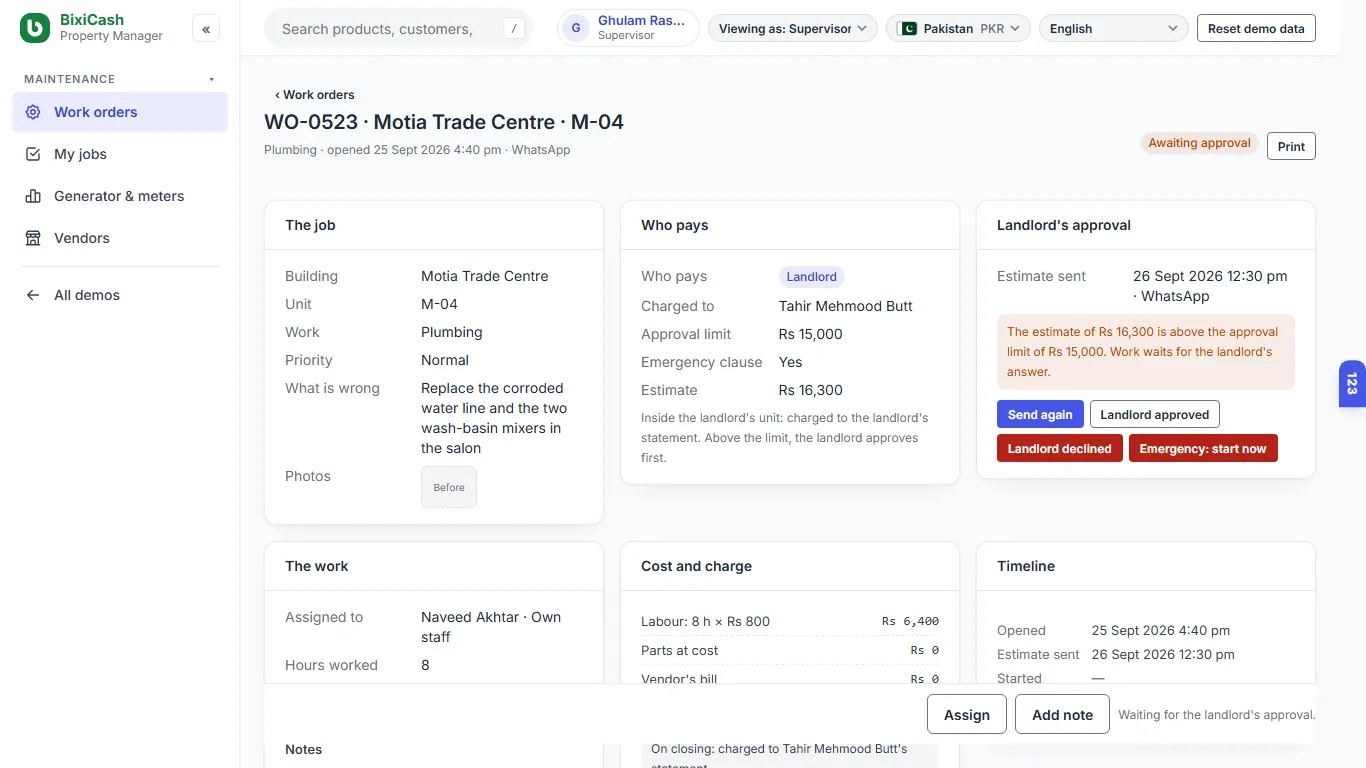This screenshot has width=1366, height=768.
Task: Click the Landlord declined button
Action: (1060, 448)
